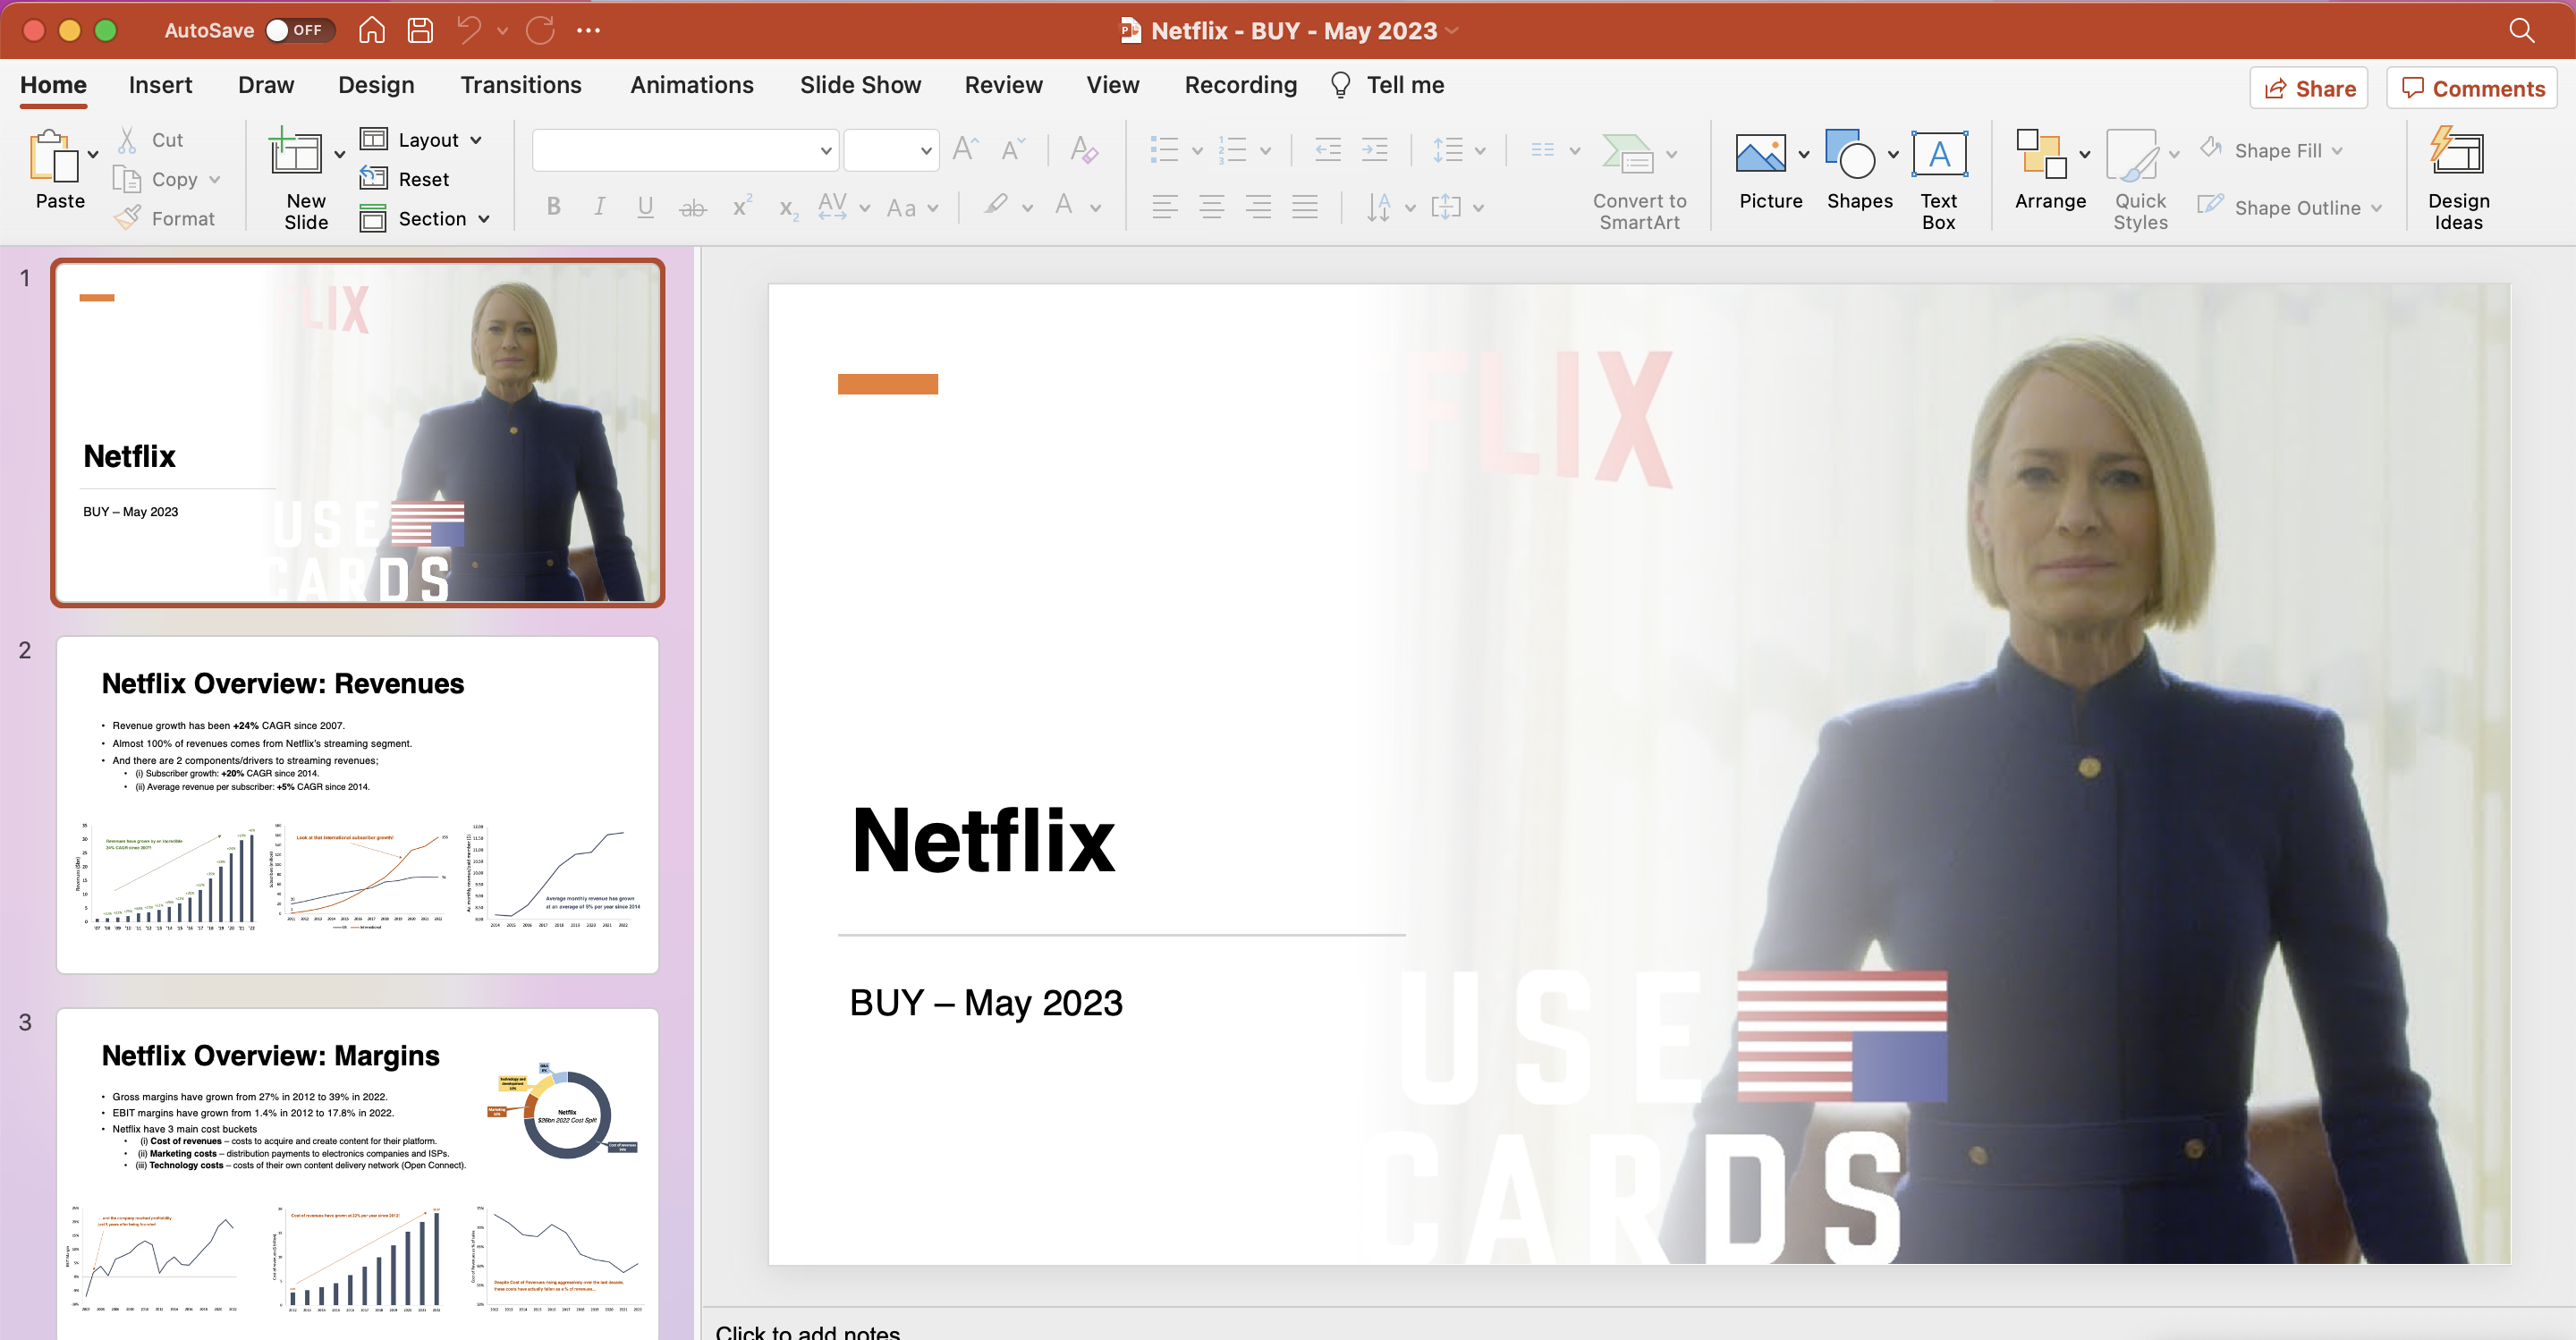Click the bulleted list icon
The height and width of the screenshot is (1340, 2576).
click(x=1164, y=150)
